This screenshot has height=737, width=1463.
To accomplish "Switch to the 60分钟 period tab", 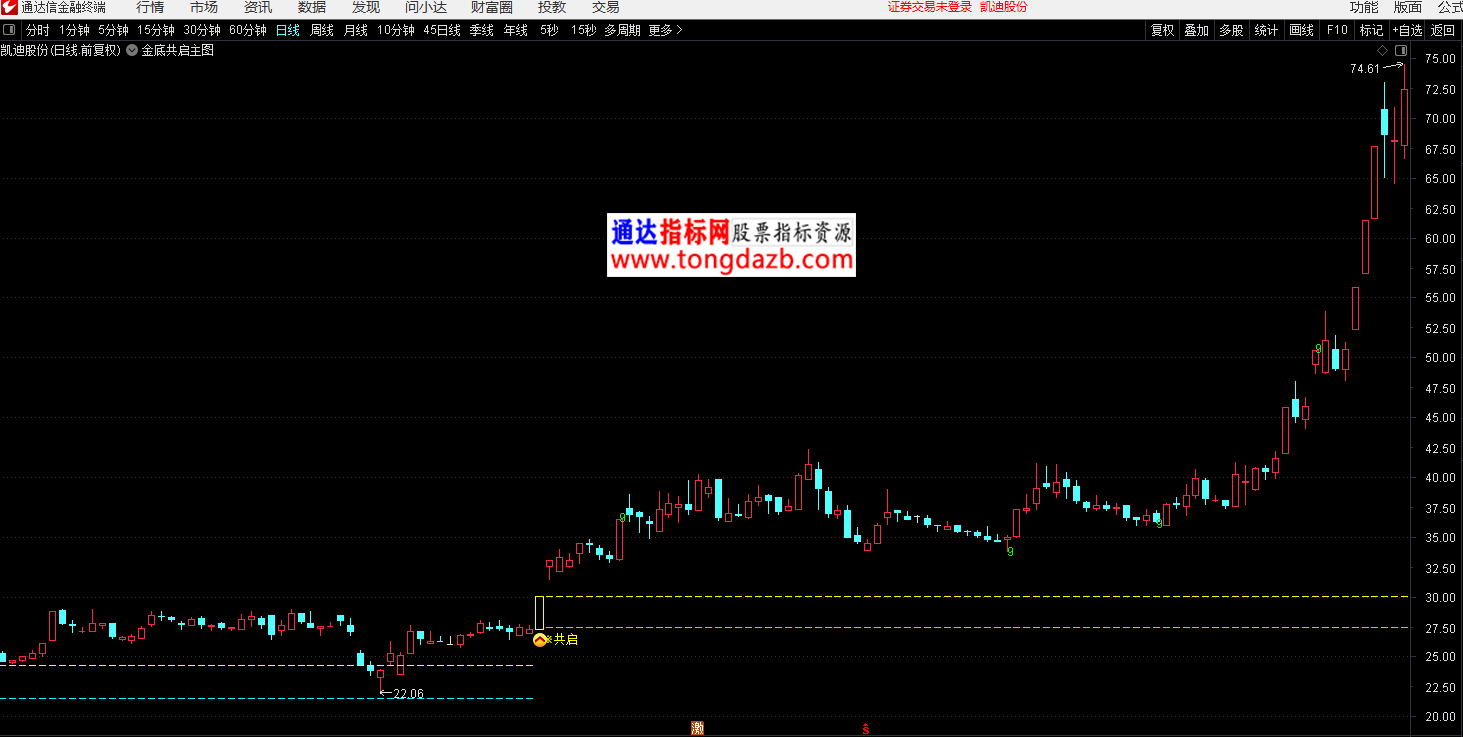I will coord(248,30).
